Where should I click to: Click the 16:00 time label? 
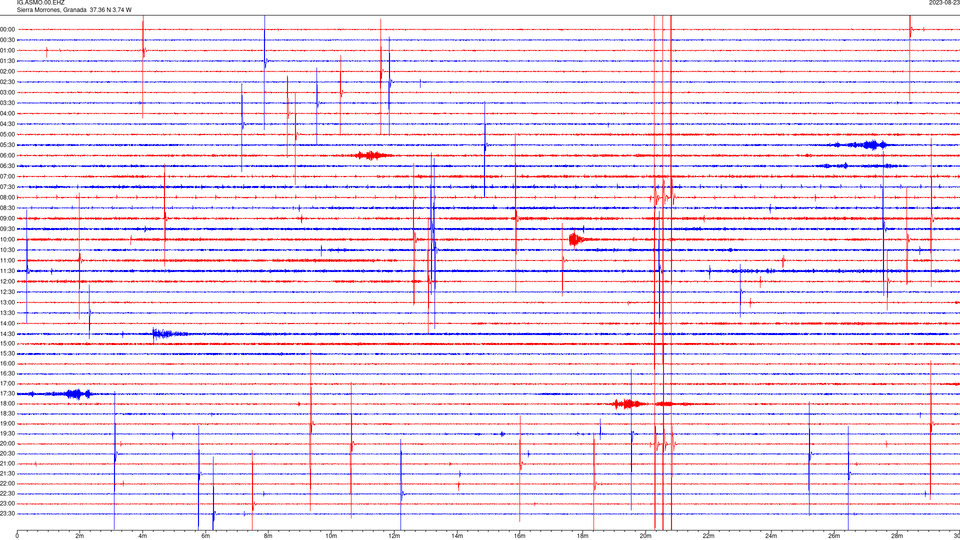pyautogui.click(x=8, y=364)
